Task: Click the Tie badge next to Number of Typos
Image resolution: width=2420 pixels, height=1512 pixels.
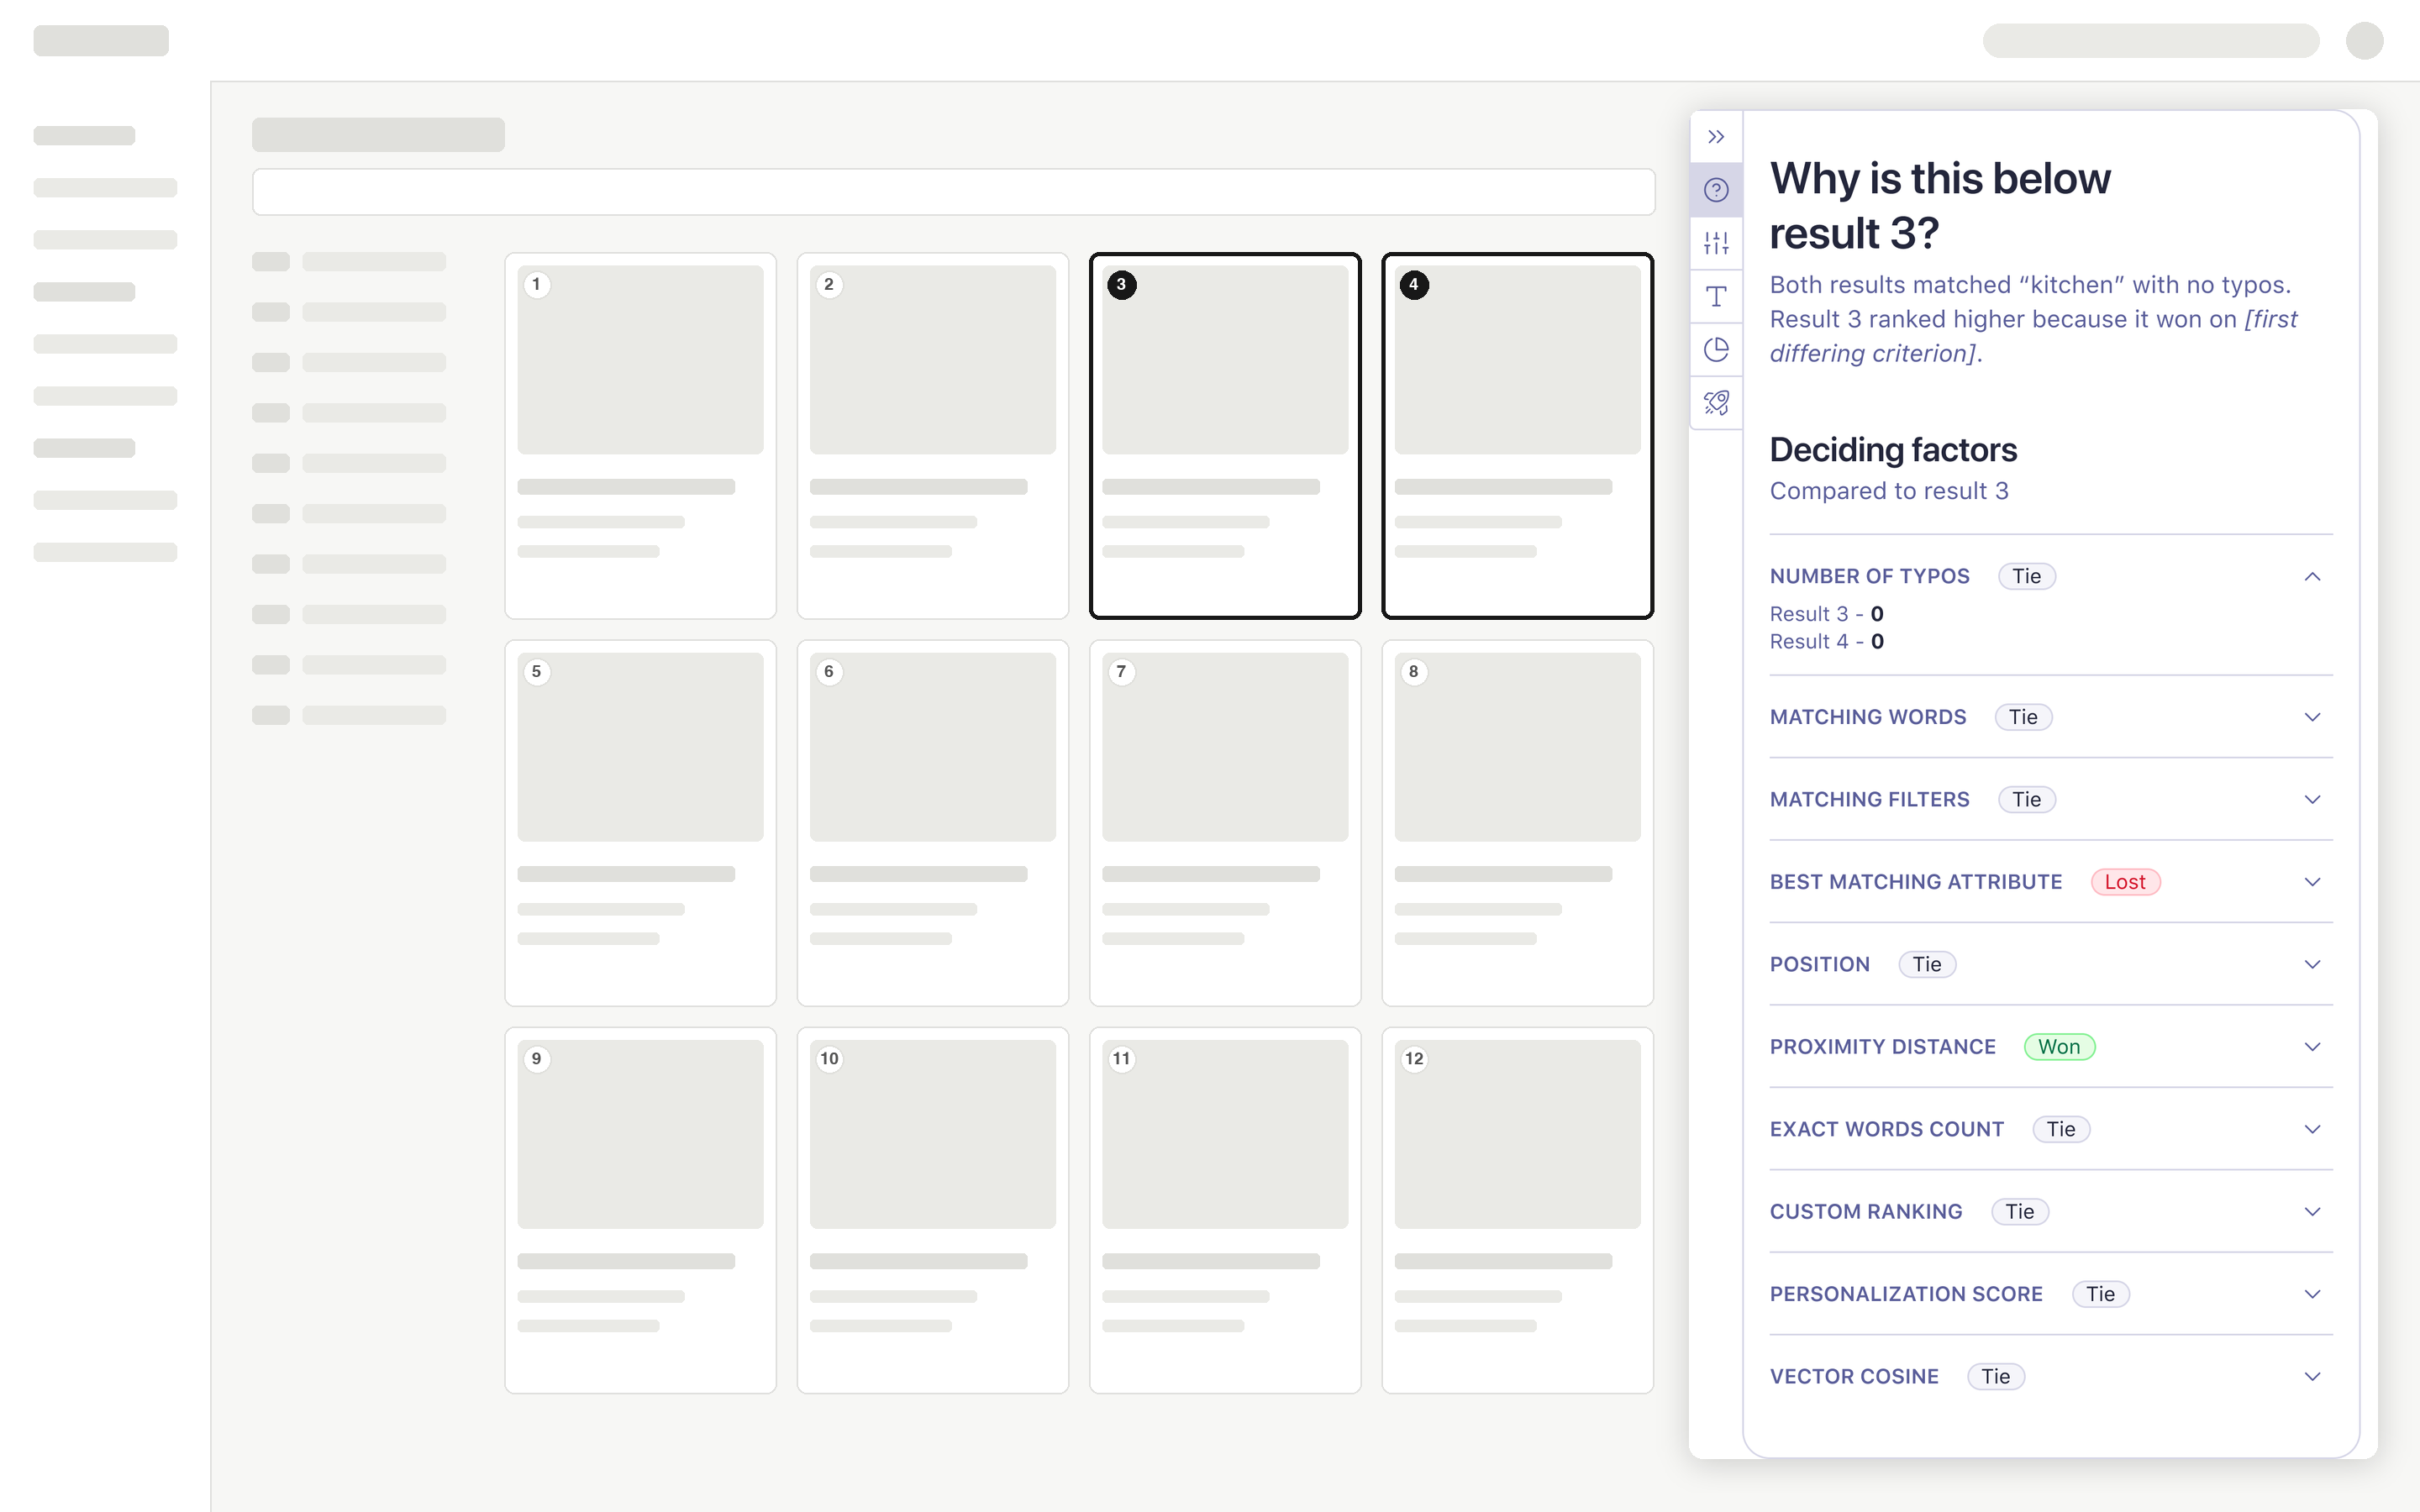Action: [2026, 576]
